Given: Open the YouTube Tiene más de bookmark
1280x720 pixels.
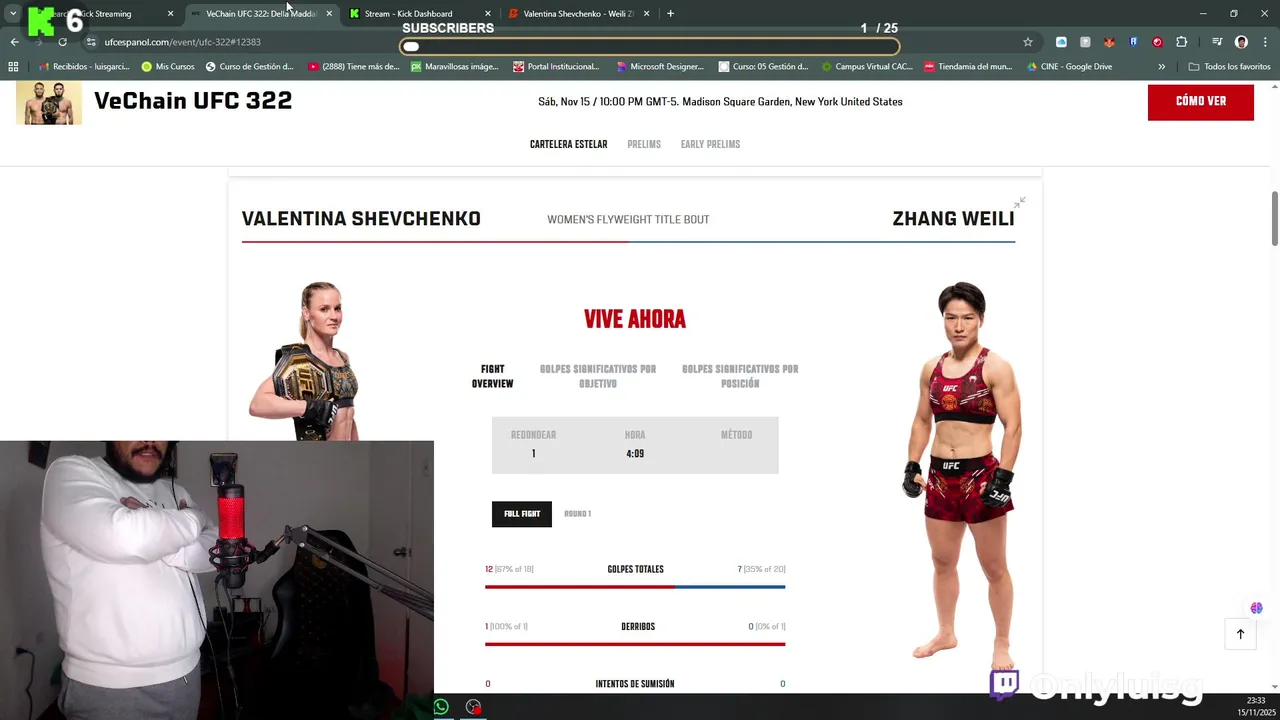Looking at the screenshot, I should tap(353, 67).
